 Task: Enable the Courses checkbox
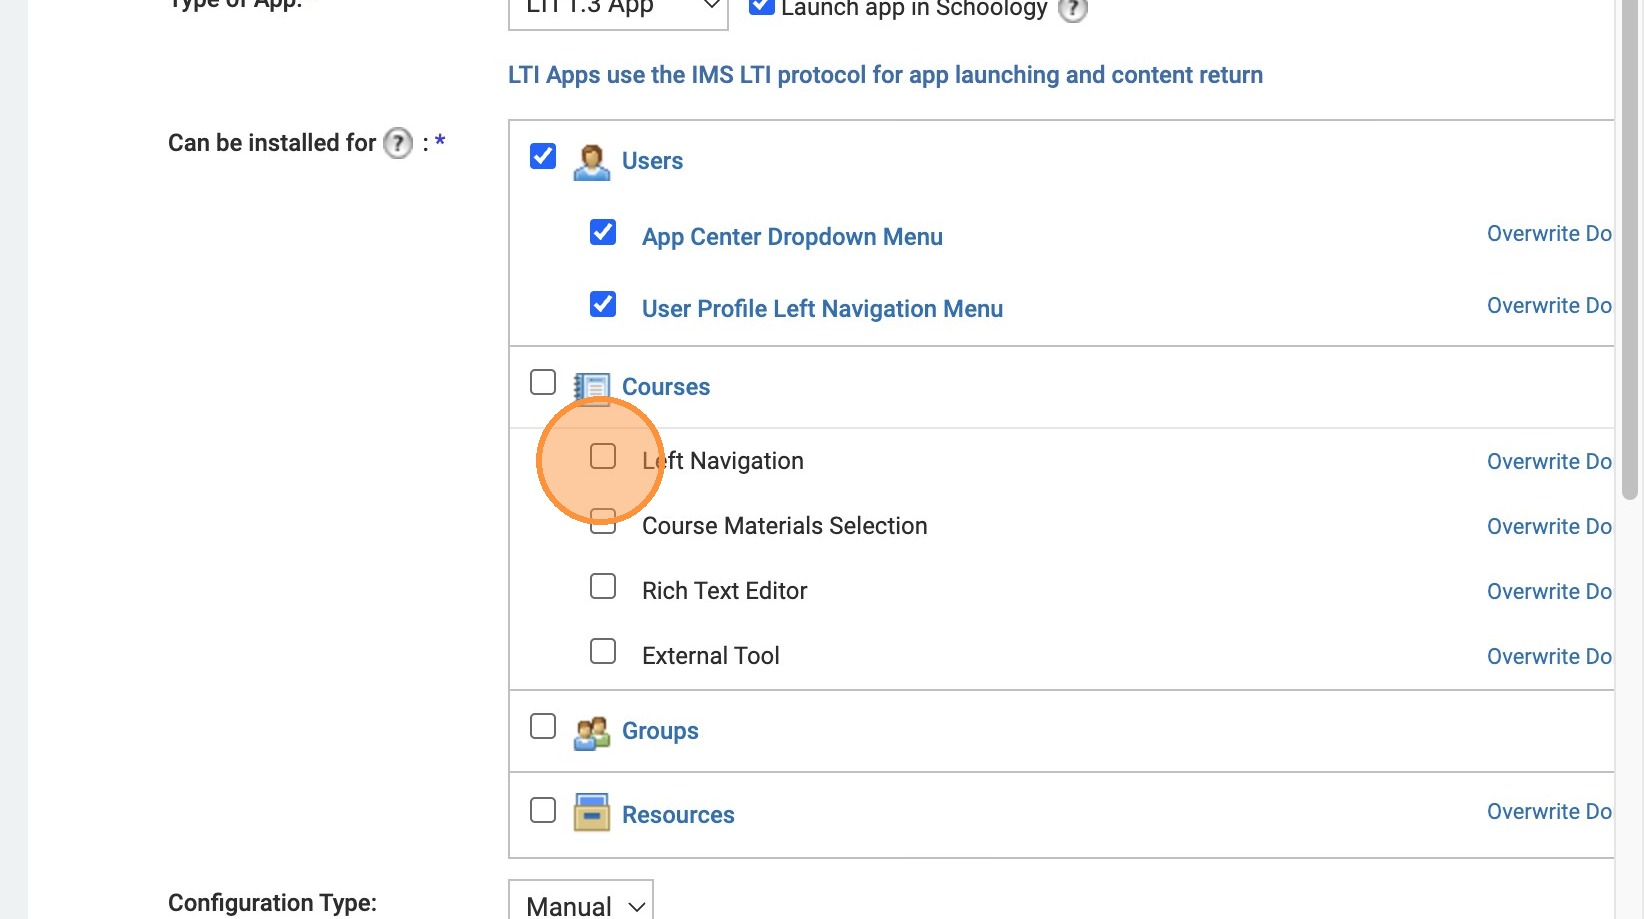click(543, 382)
